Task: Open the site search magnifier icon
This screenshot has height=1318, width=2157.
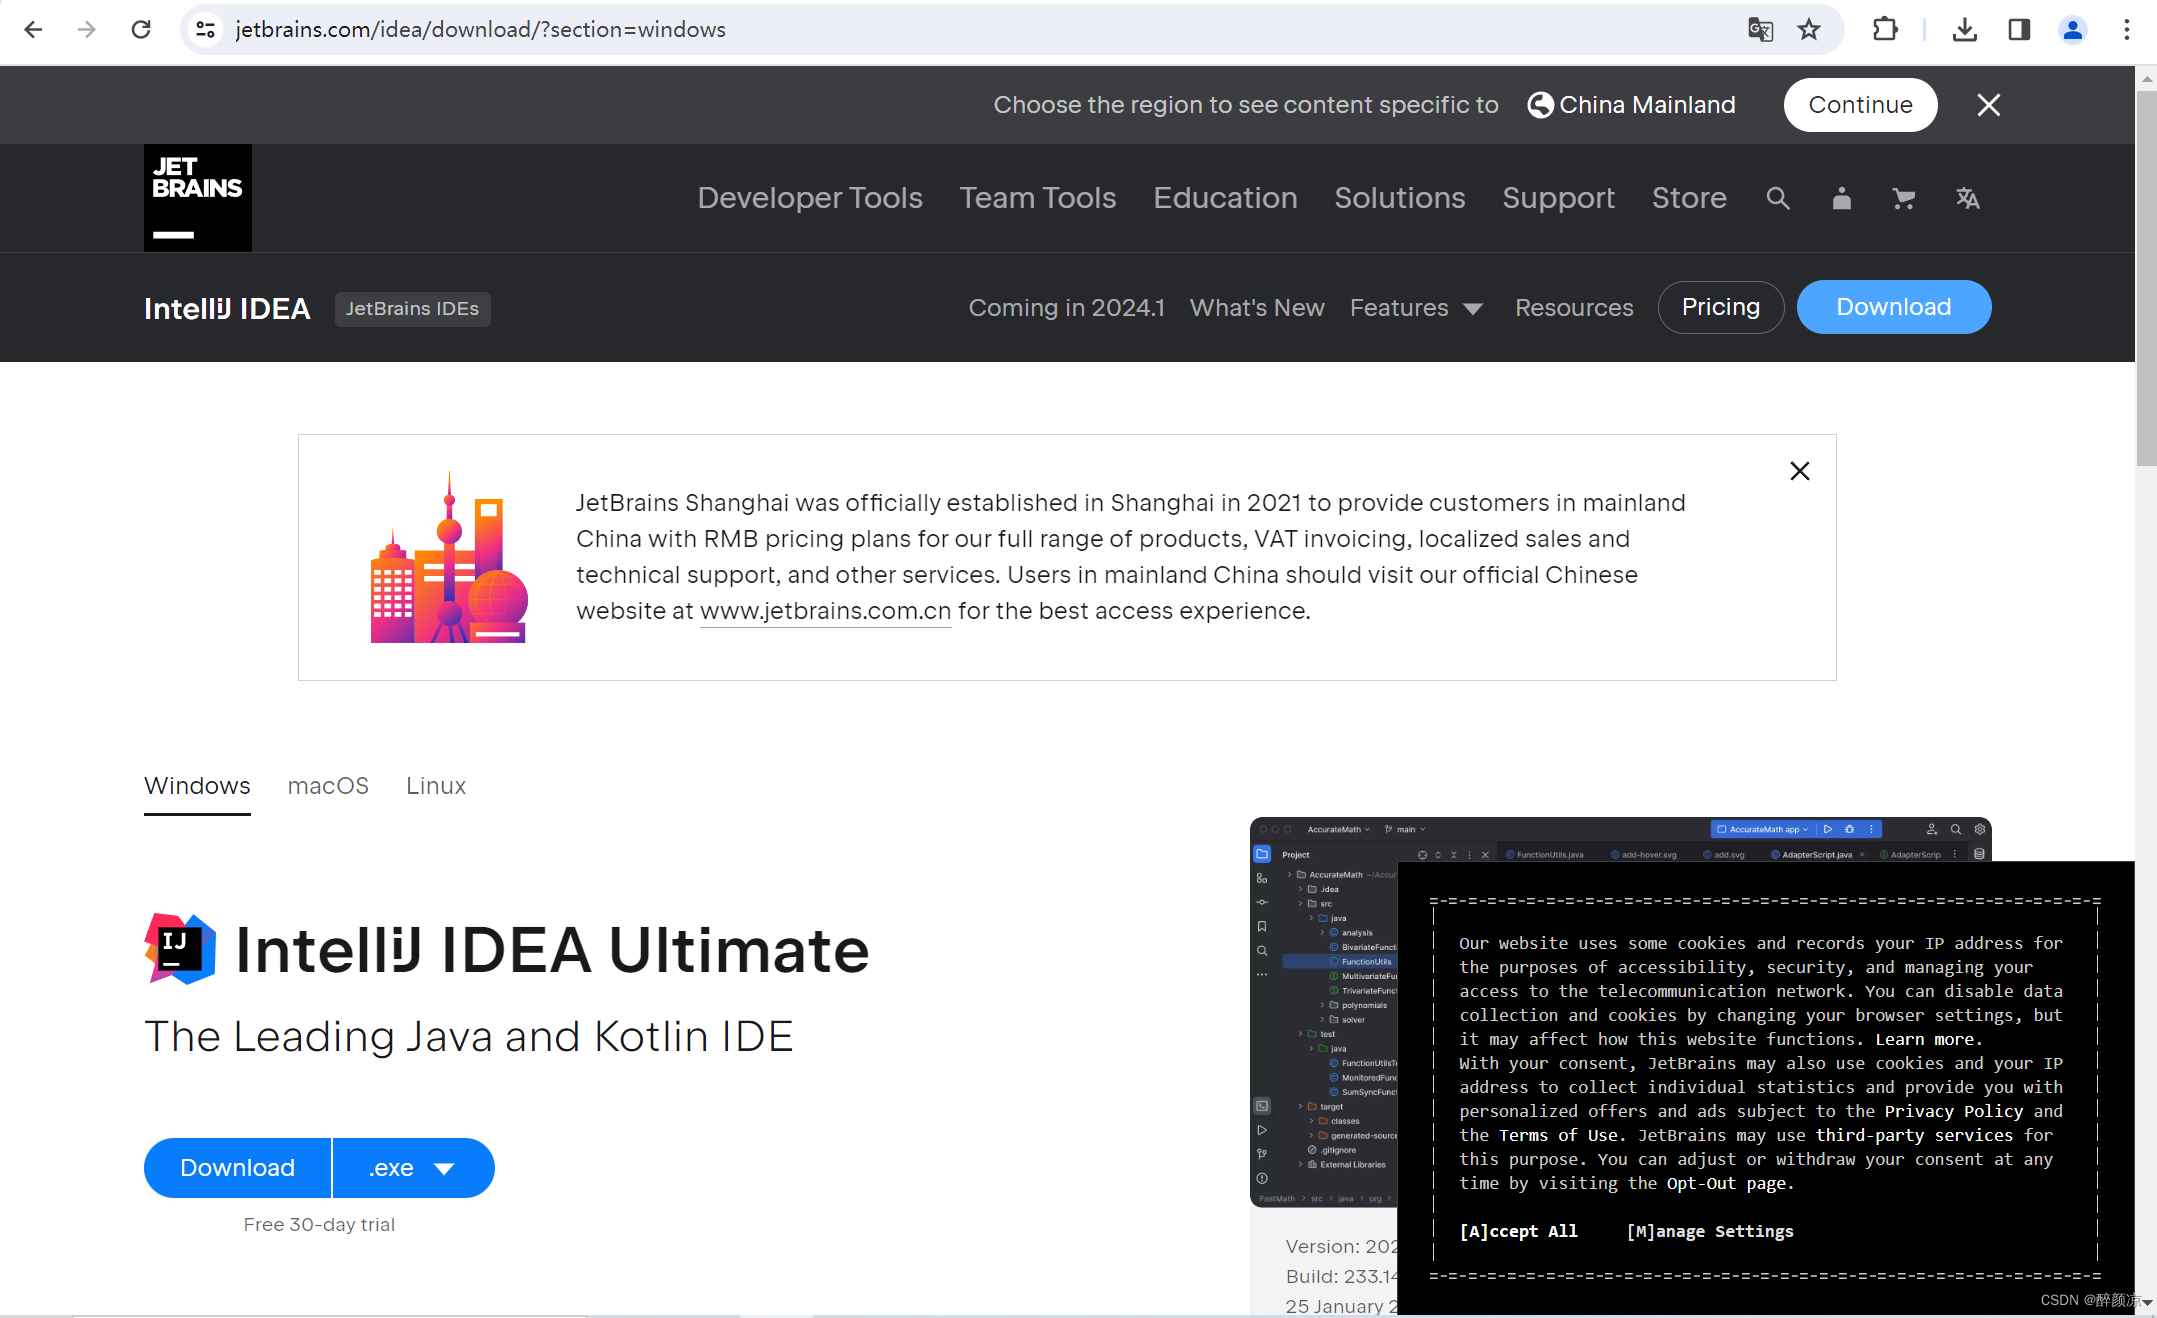Action: (x=1778, y=198)
